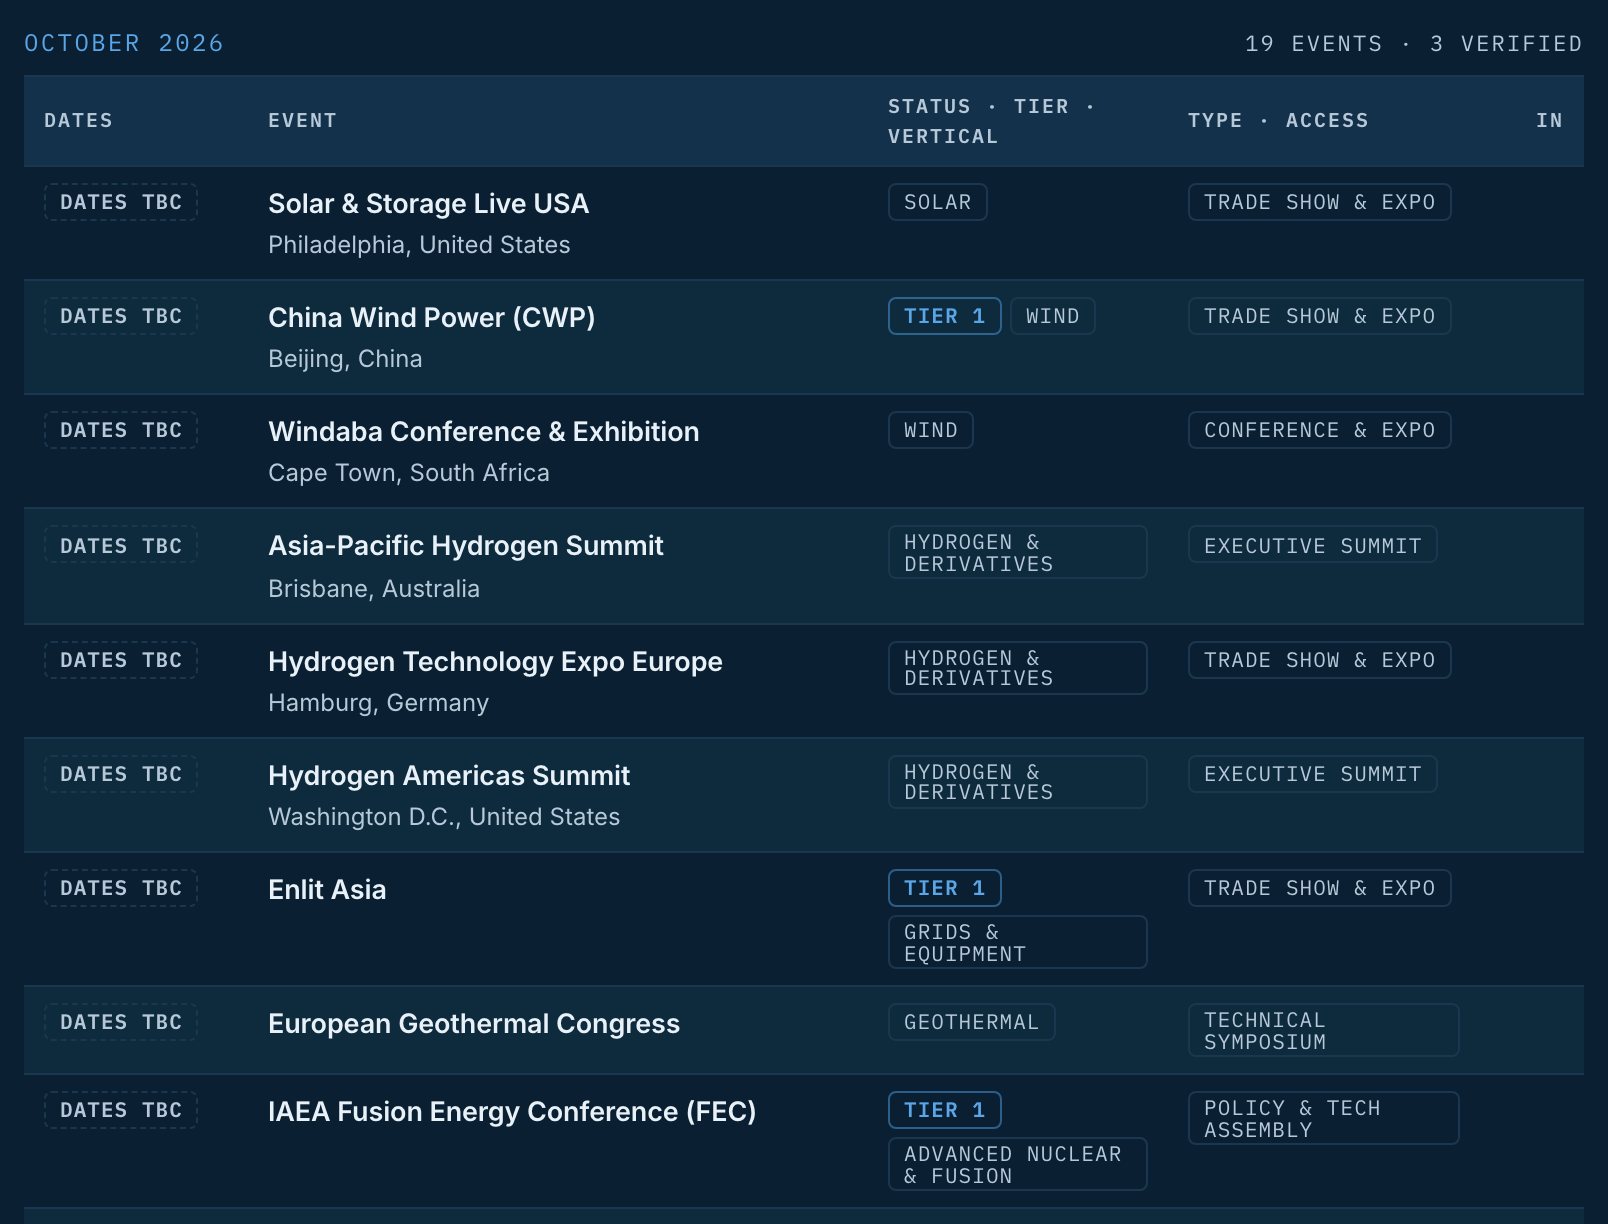Open Asia-Pacific Hydrogen Summit entry

[465, 546]
